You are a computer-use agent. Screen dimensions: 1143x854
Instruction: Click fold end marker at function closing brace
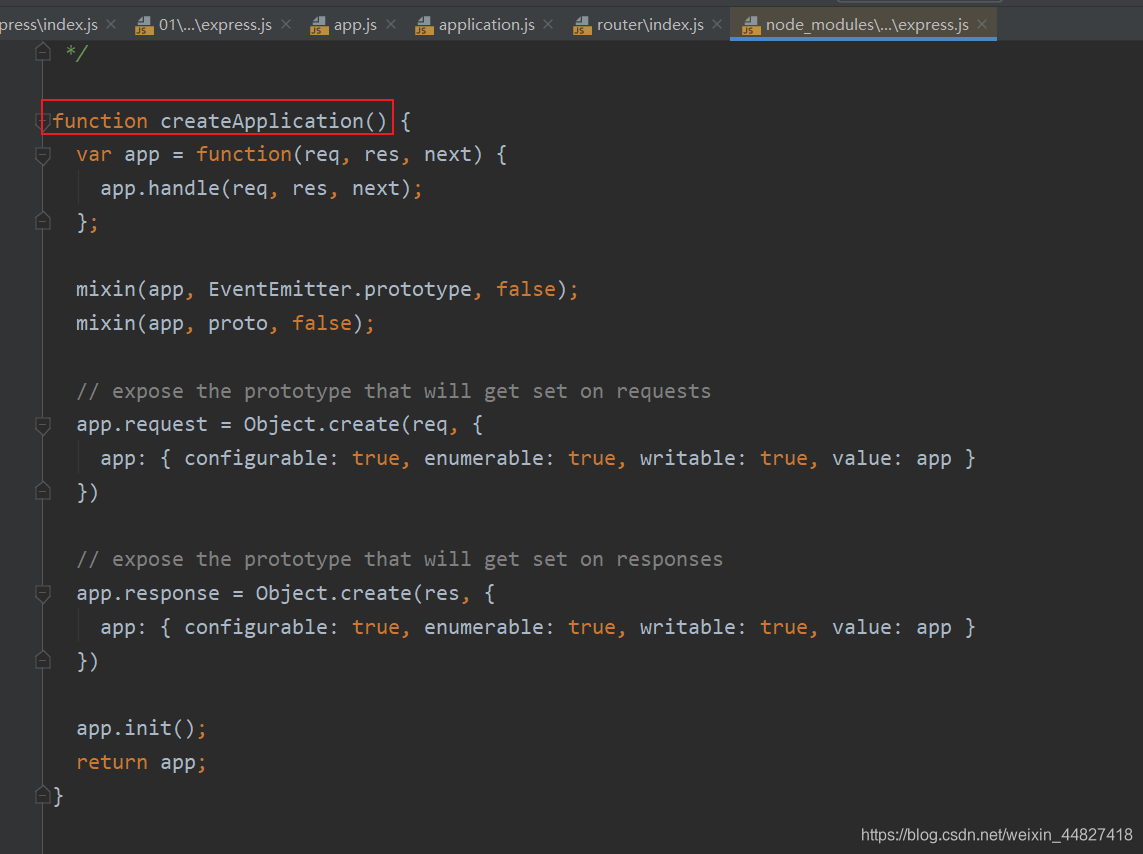click(43, 796)
